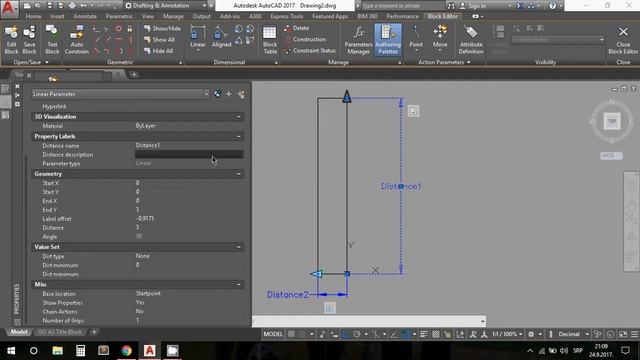
Task: Open the View ribbon tab
Action: click(148, 16)
